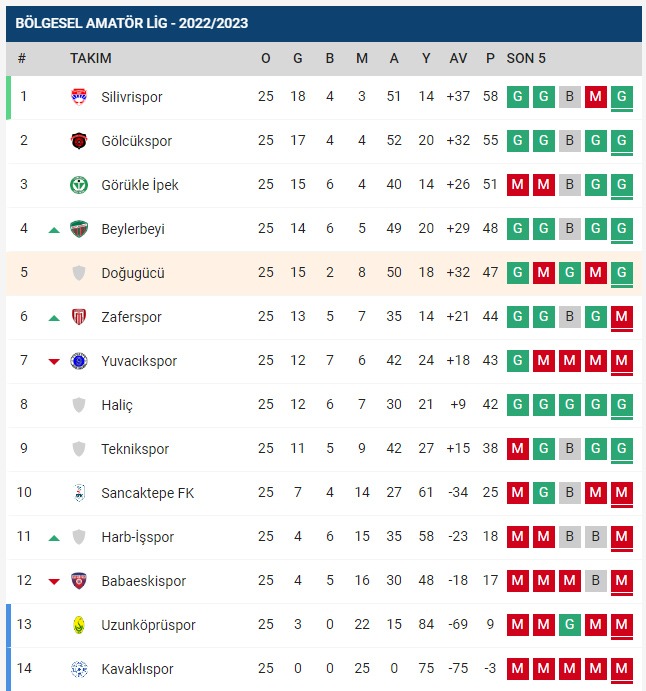
Task: Click the SON 5 column header
Action: (x=526, y=58)
